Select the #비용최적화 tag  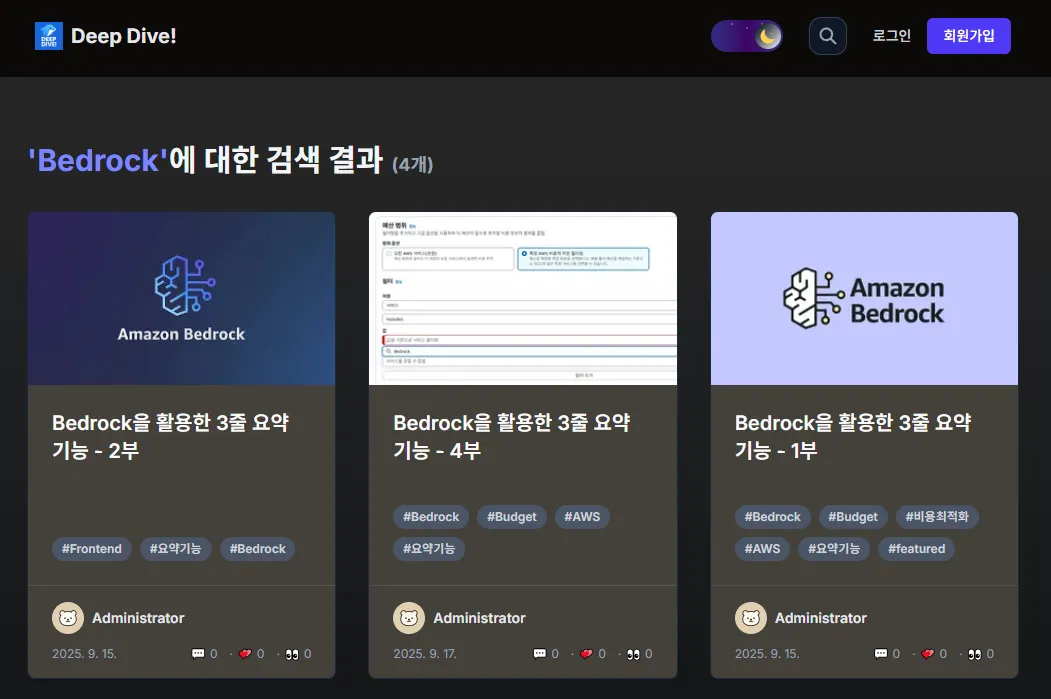pyautogui.click(x=937, y=517)
